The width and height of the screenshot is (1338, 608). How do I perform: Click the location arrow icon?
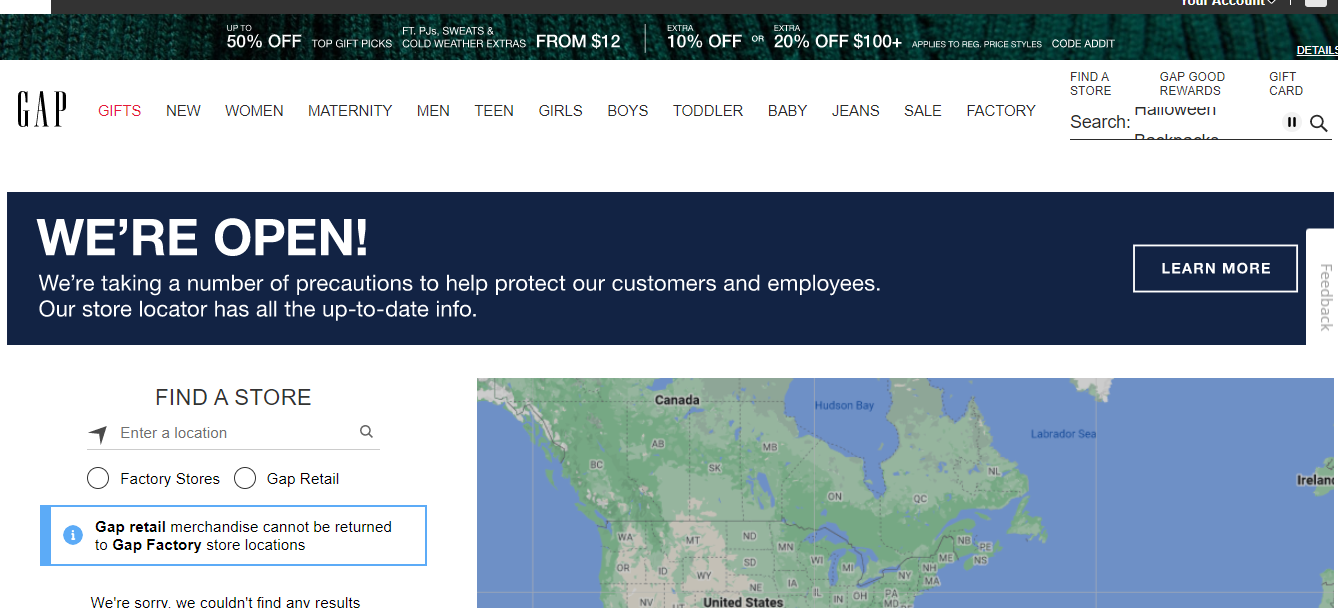pyautogui.click(x=97, y=434)
